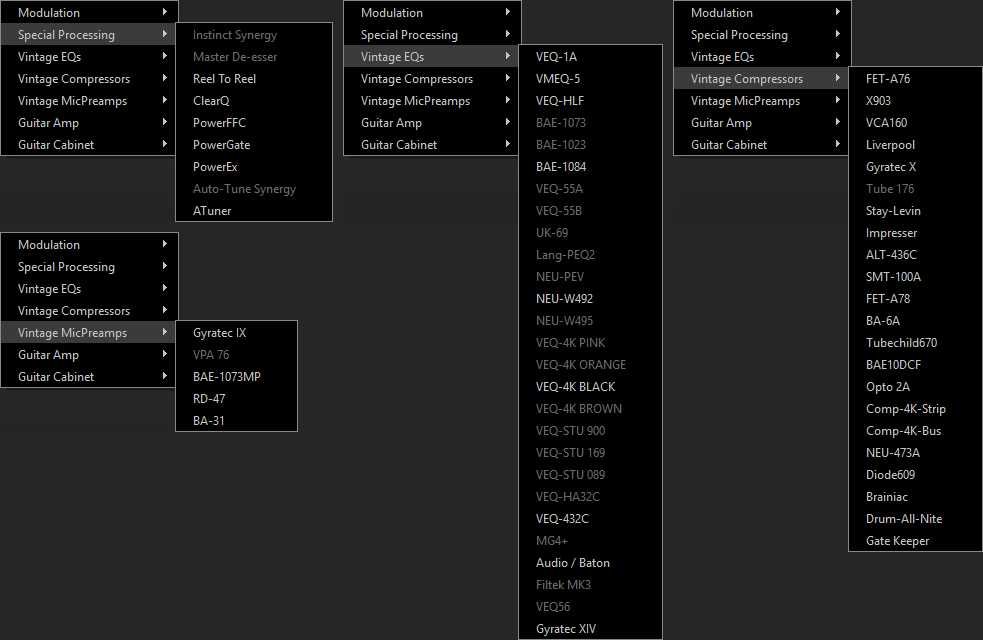Screen dimensions: 983x640
Task: Pick the Opto 2A compressor
Action: pos(915,387)
